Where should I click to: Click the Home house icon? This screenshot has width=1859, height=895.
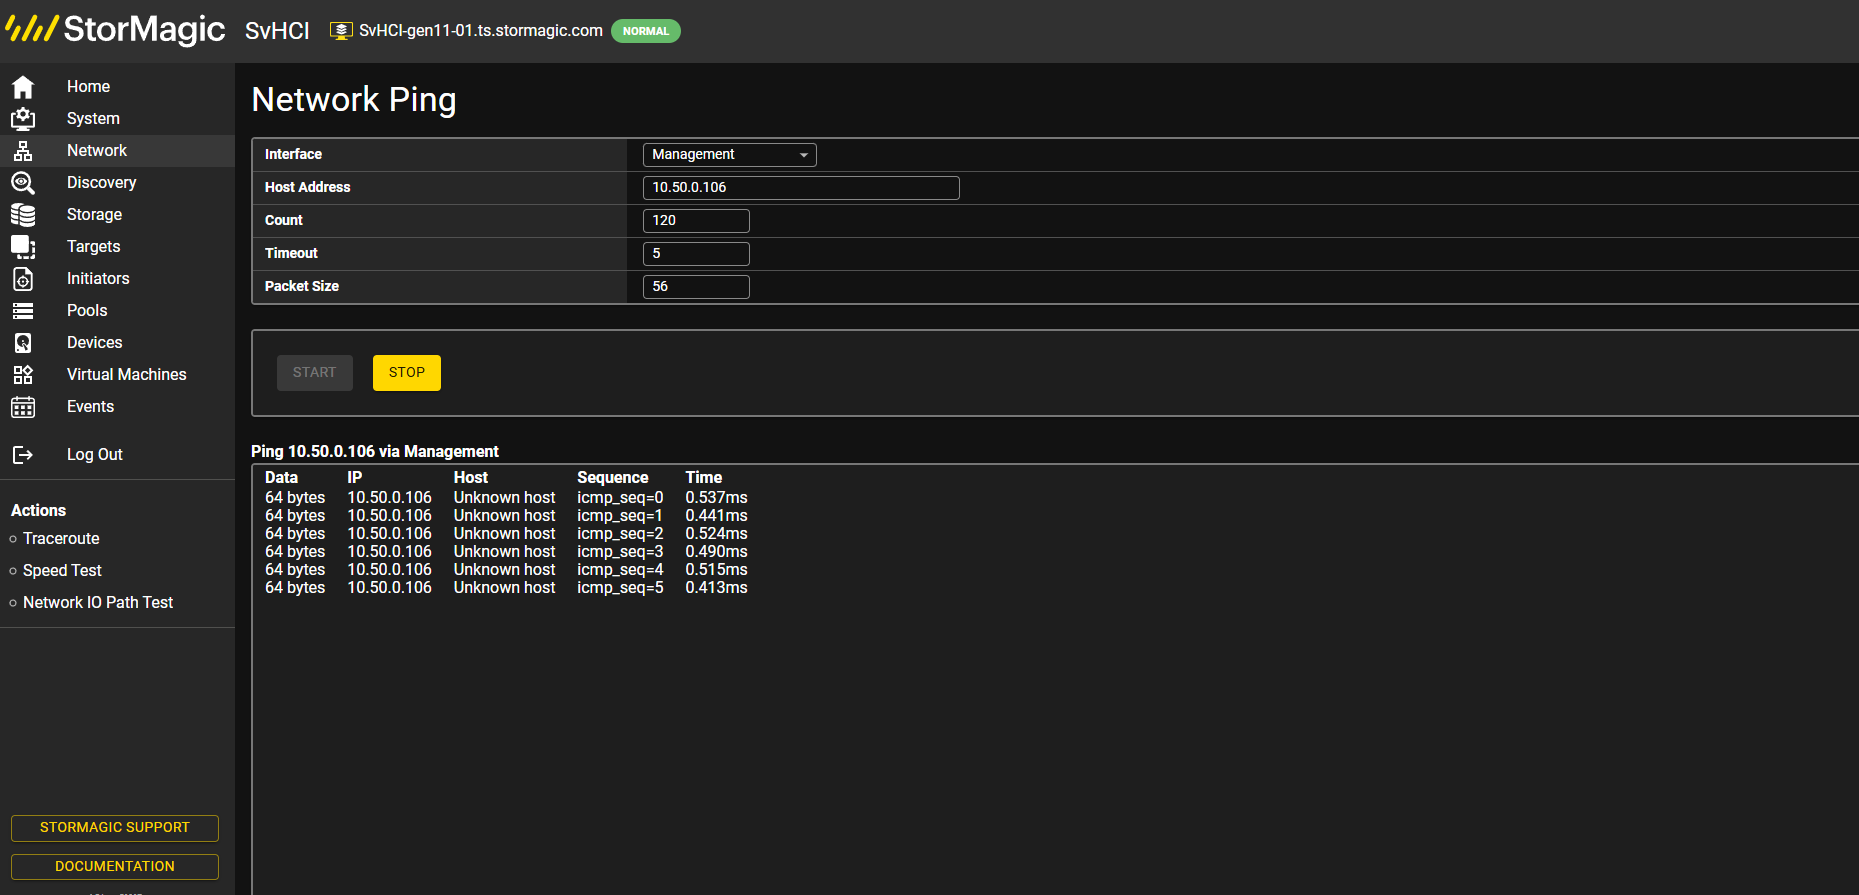point(23,87)
